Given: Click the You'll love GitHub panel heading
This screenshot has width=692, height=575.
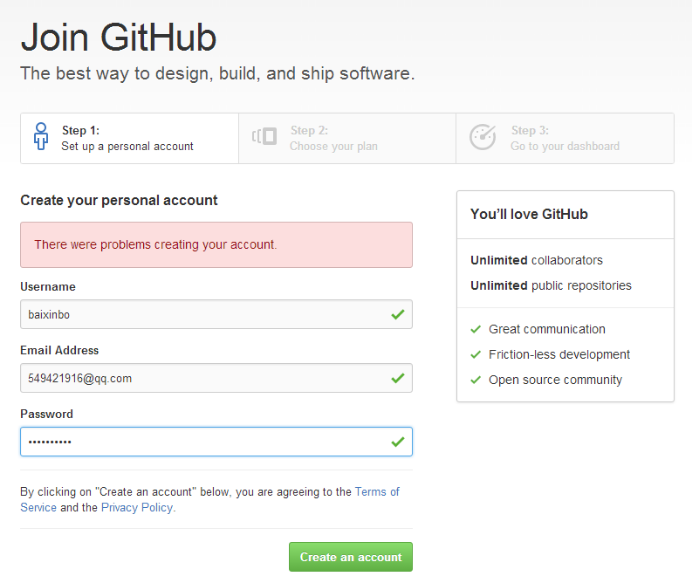Looking at the screenshot, I should (x=529, y=214).
